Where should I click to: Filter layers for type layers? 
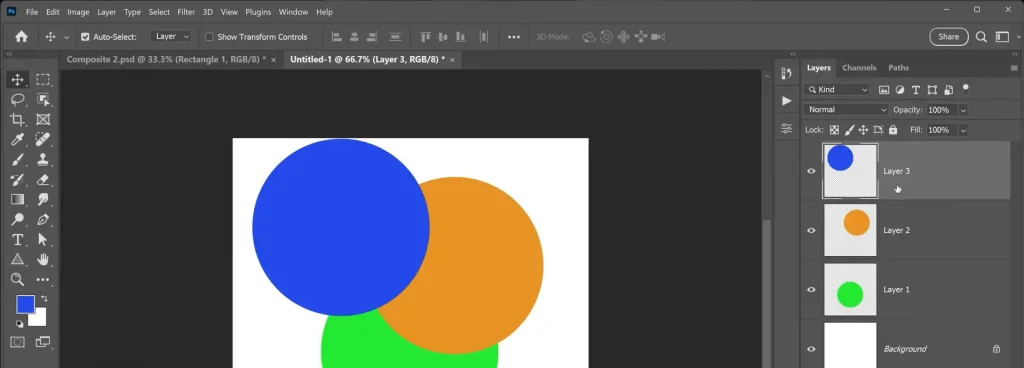(916, 89)
